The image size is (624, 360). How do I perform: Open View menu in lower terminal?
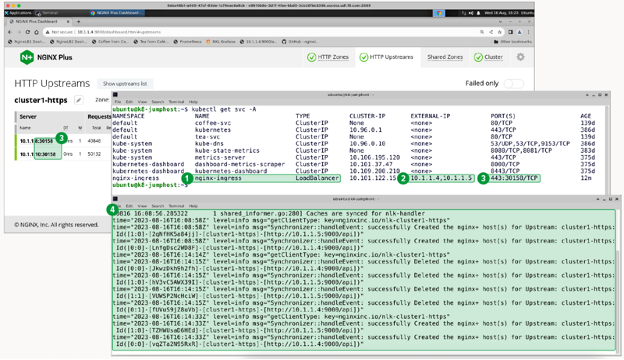[142, 206]
